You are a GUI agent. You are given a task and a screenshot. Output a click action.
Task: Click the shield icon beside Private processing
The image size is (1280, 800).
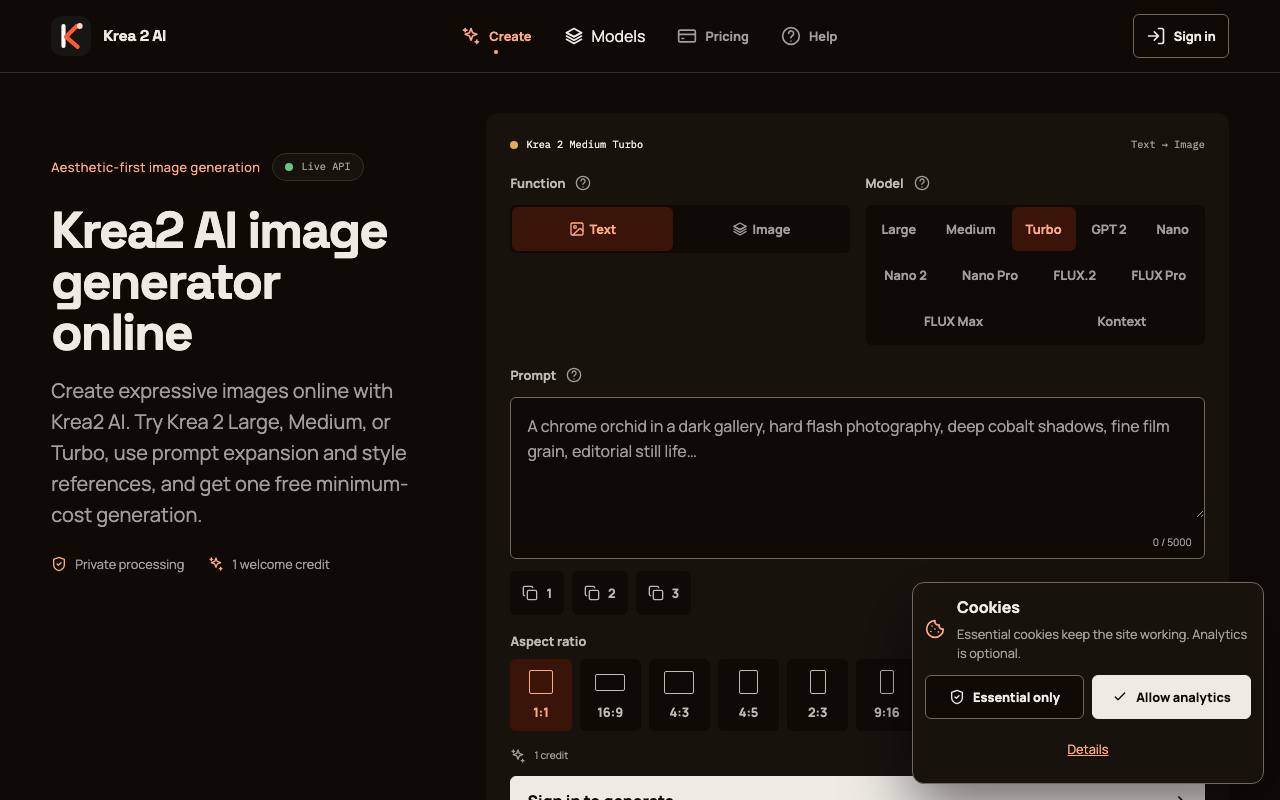pos(59,564)
